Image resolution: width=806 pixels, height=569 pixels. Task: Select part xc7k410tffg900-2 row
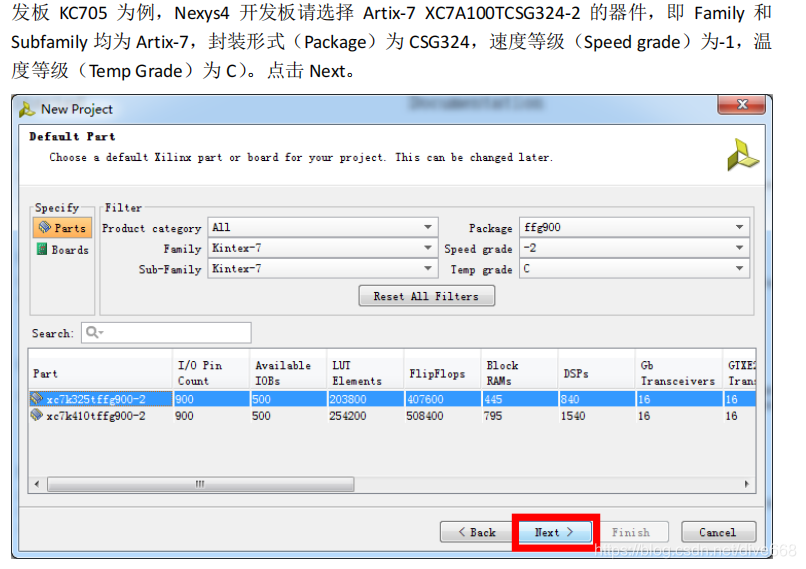[392, 415]
